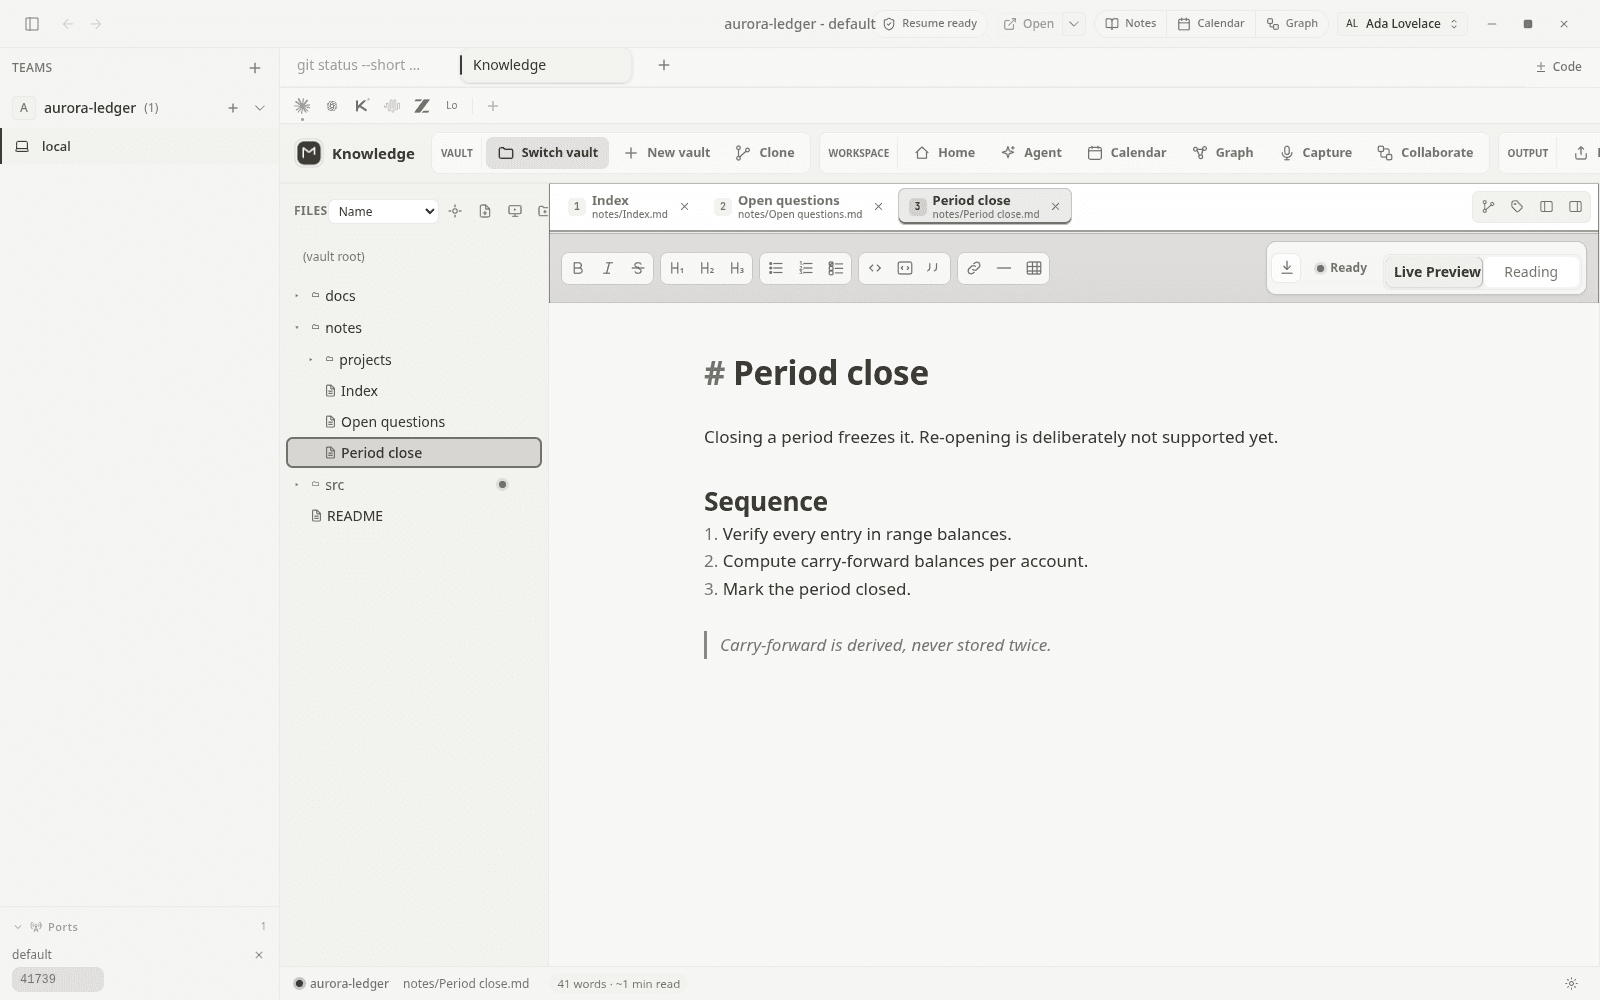
Task: Open the Capture button
Action: (x=1316, y=153)
